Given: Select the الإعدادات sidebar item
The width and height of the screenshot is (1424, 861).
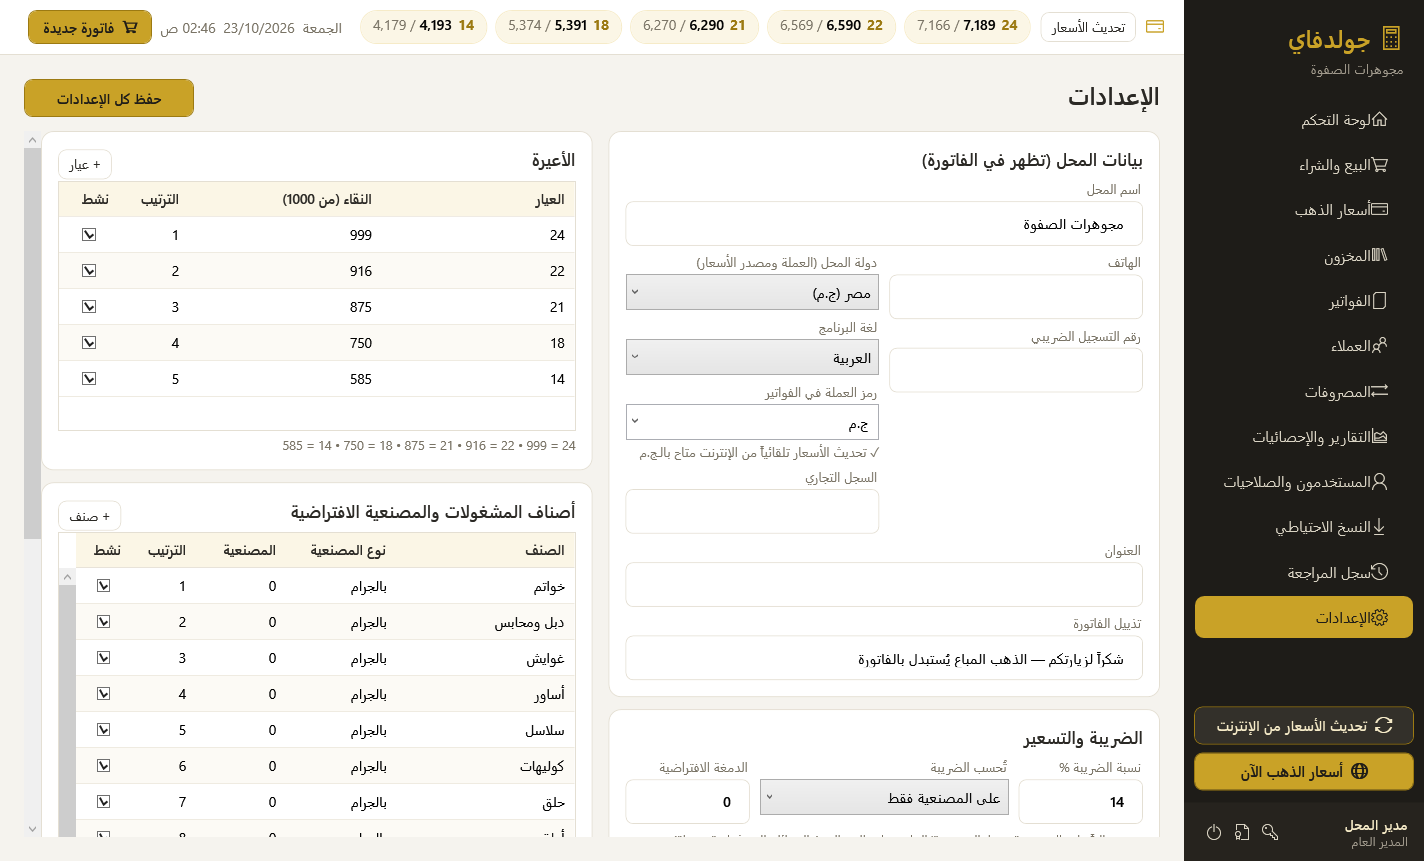Looking at the screenshot, I should click(1304, 617).
